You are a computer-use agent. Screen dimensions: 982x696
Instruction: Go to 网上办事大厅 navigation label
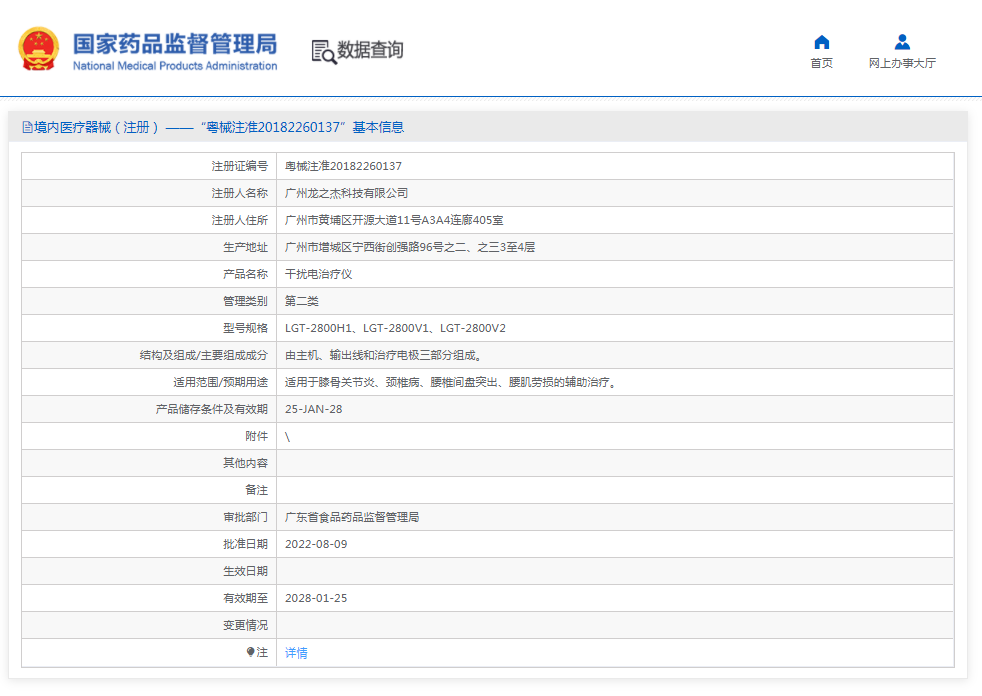click(902, 64)
